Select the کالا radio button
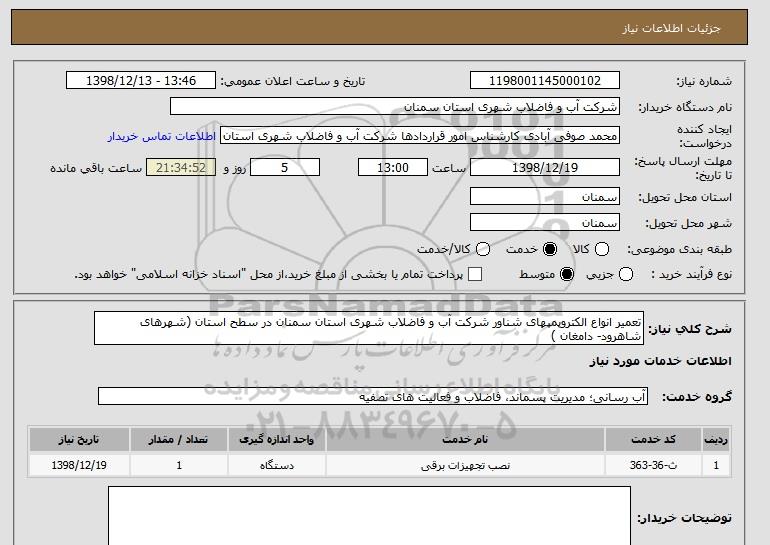 (602, 249)
